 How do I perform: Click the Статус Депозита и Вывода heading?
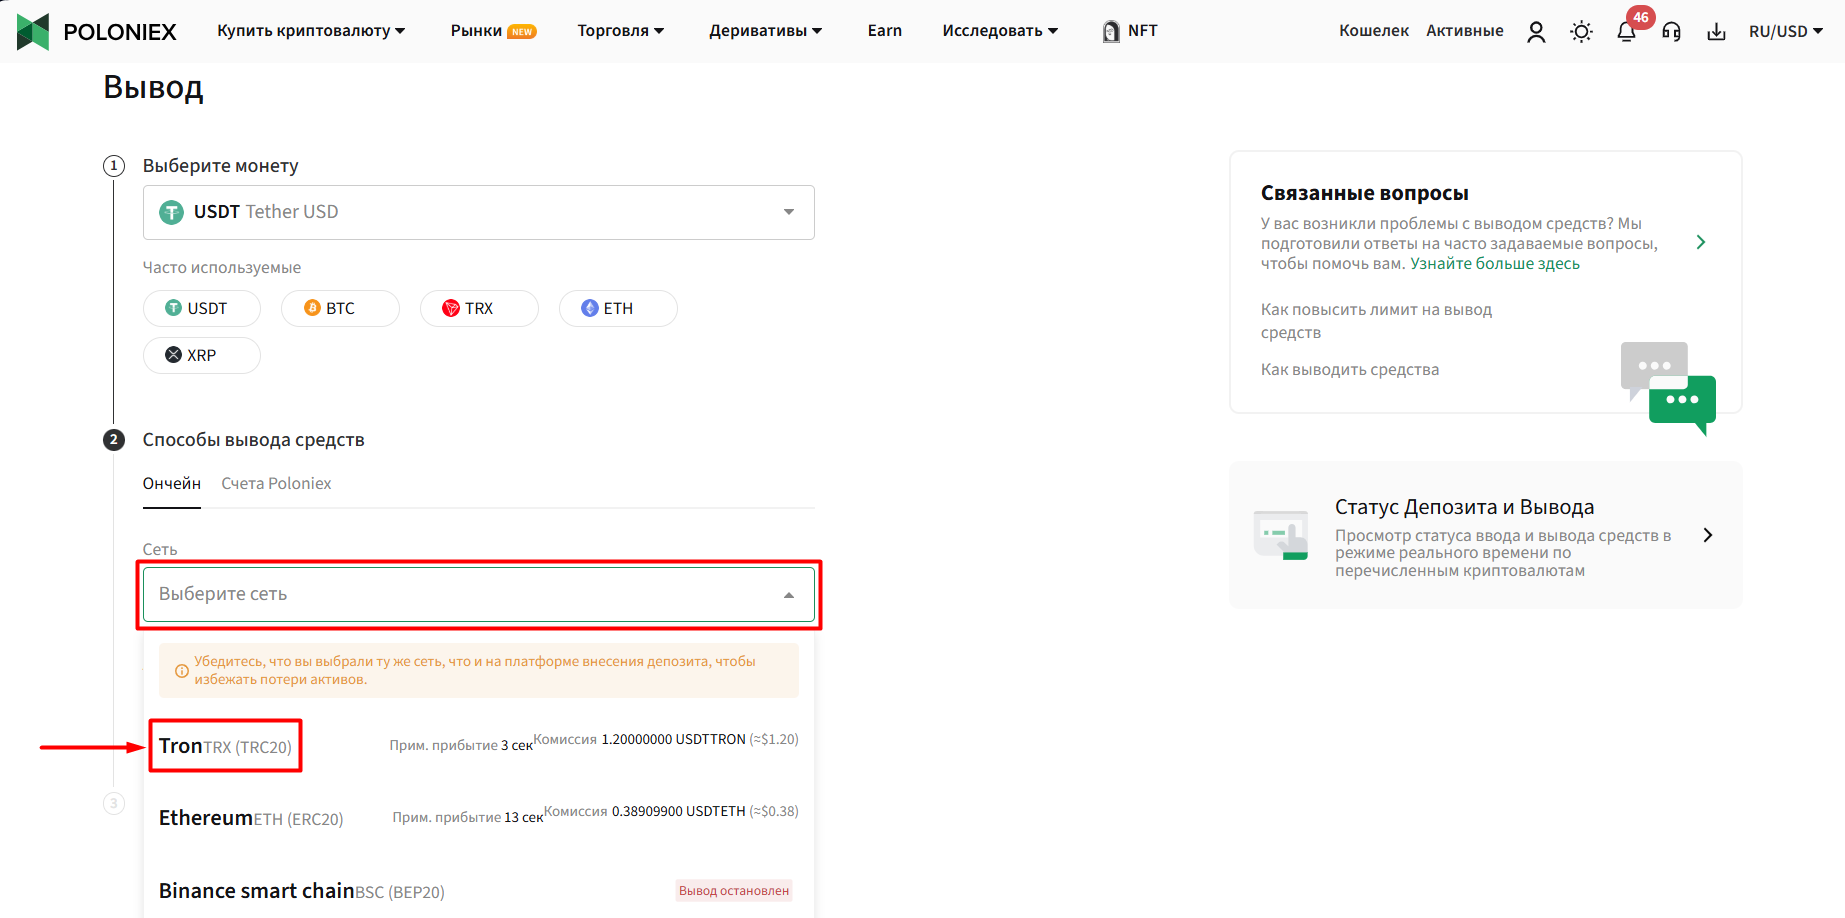(x=1464, y=507)
